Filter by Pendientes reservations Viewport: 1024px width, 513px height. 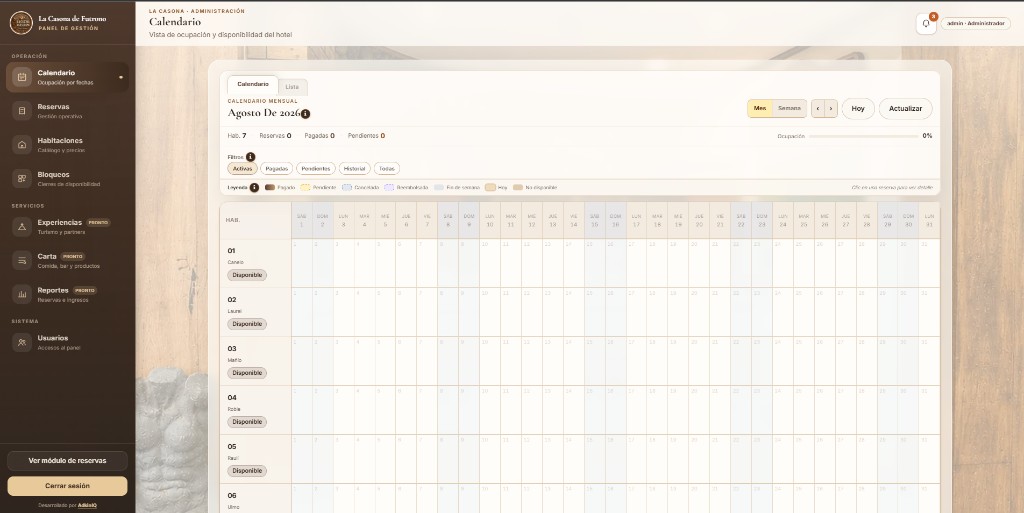(x=315, y=168)
